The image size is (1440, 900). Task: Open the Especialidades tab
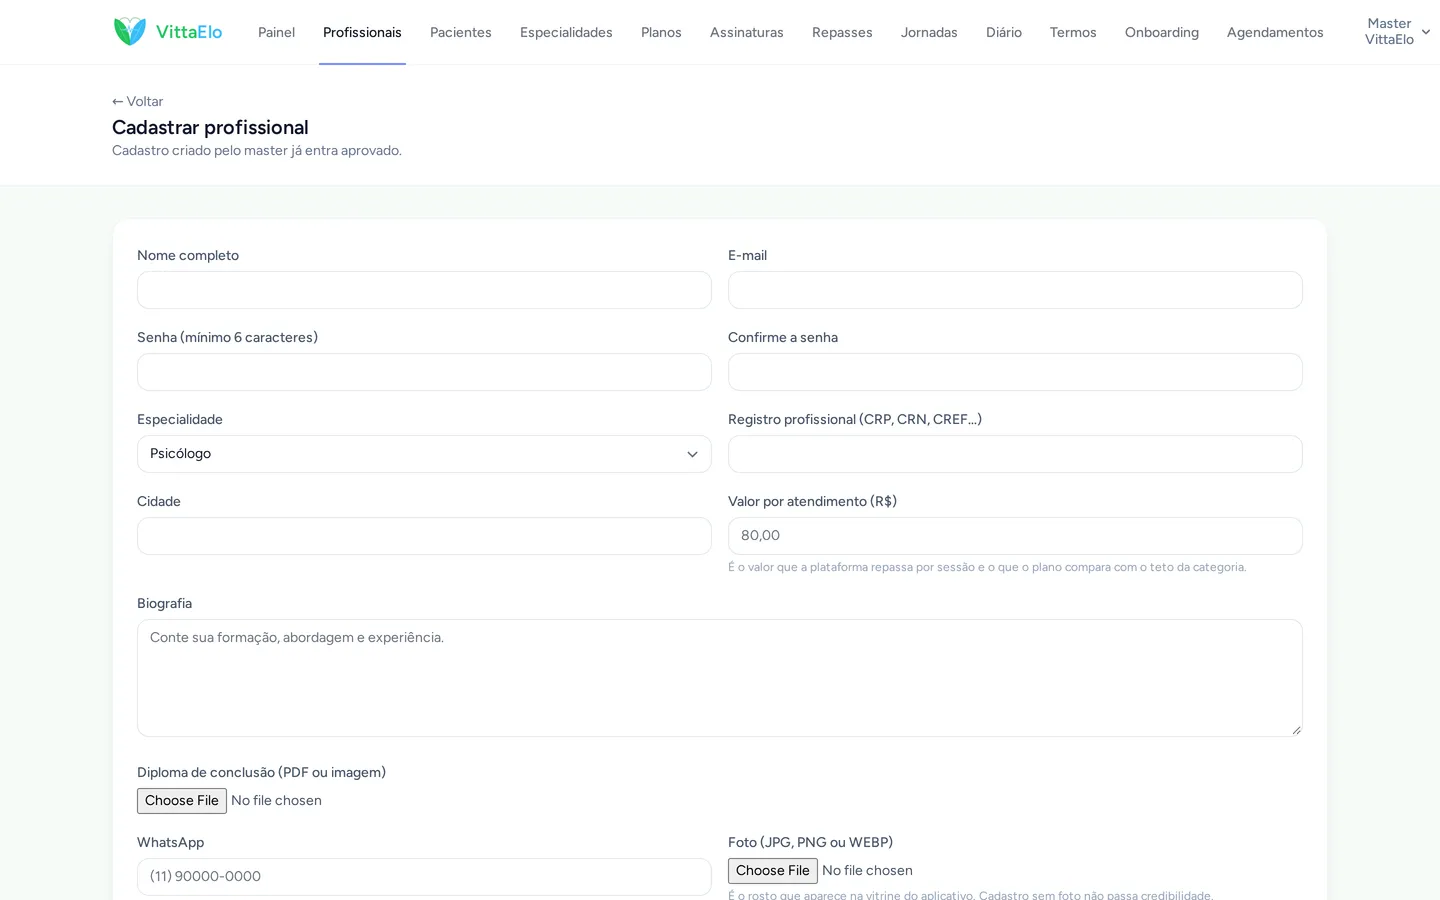566,32
